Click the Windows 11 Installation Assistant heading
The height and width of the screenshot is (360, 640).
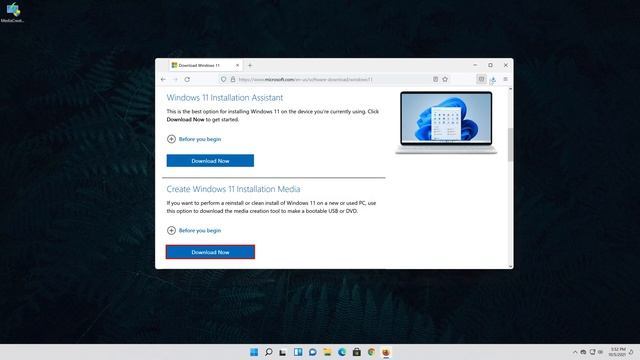(x=224, y=98)
